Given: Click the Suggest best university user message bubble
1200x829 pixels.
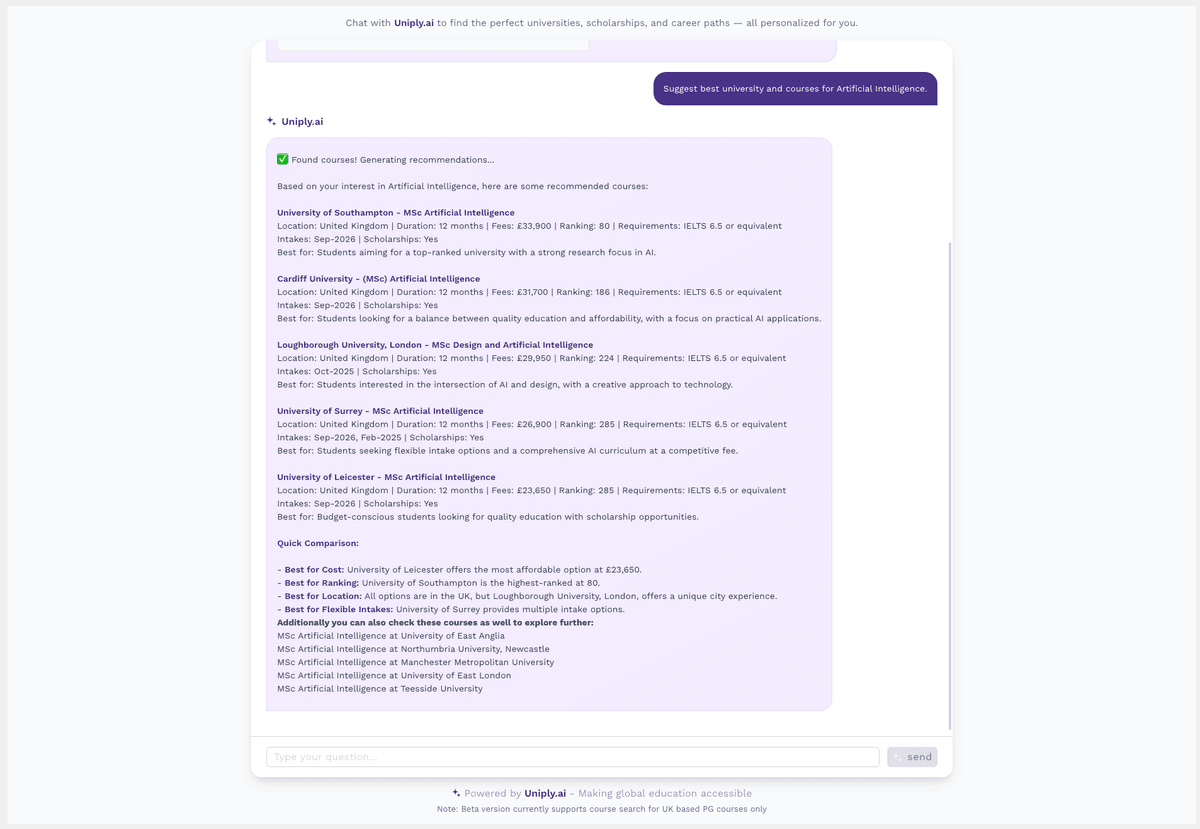Looking at the screenshot, I should pyautogui.click(x=795, y=88).
